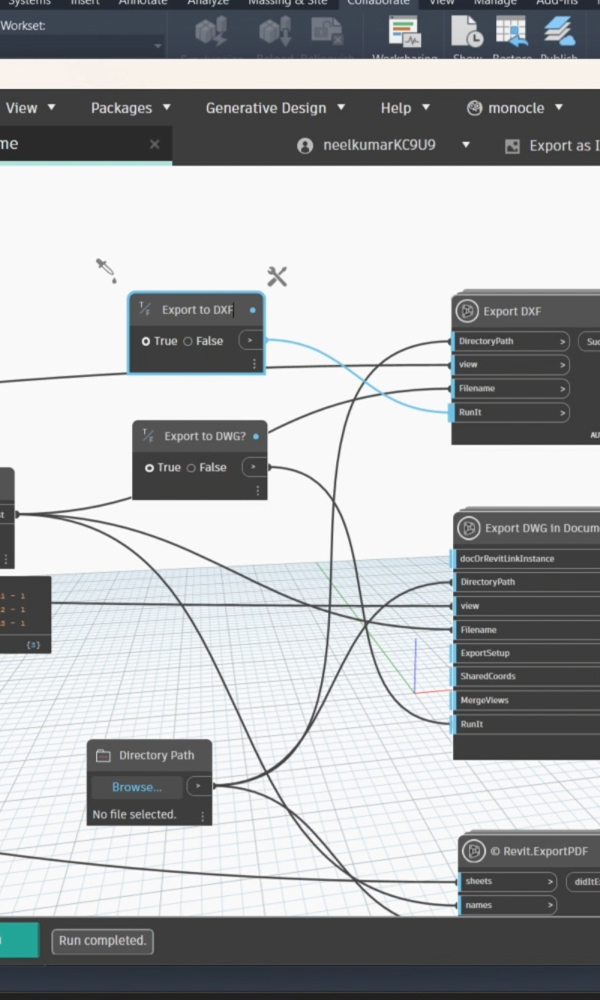The height and width of the screenshot is (1000, 600).
Task: Click the MergeViews input port
Action: point(527,700)
